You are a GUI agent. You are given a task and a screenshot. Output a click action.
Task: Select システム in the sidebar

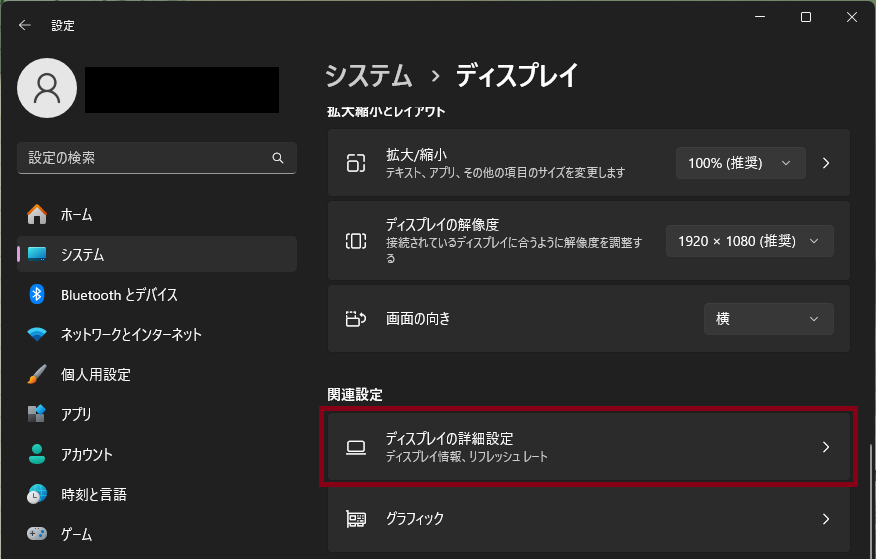[82, 254]
